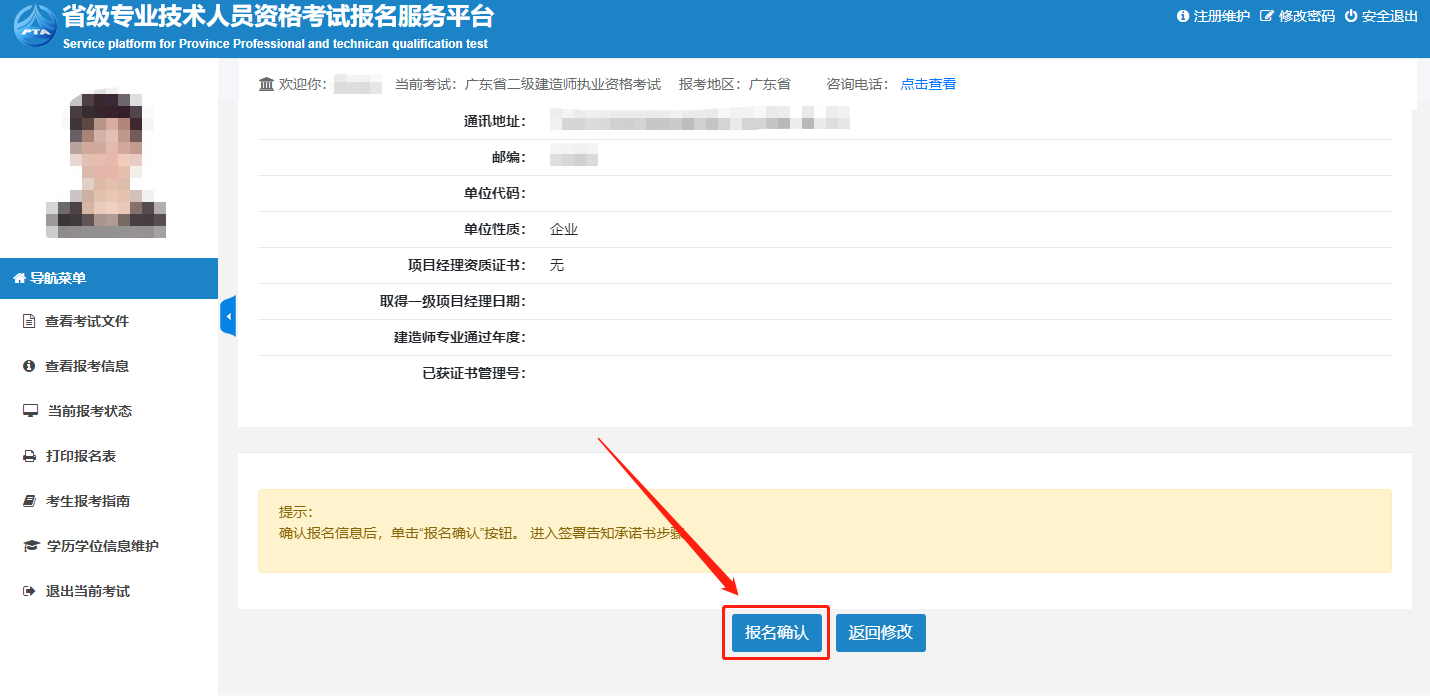The width and height of the screenshot is (1430, 696).
Task: Click the yellow 提示 notice box
Action: coord(824,530)
